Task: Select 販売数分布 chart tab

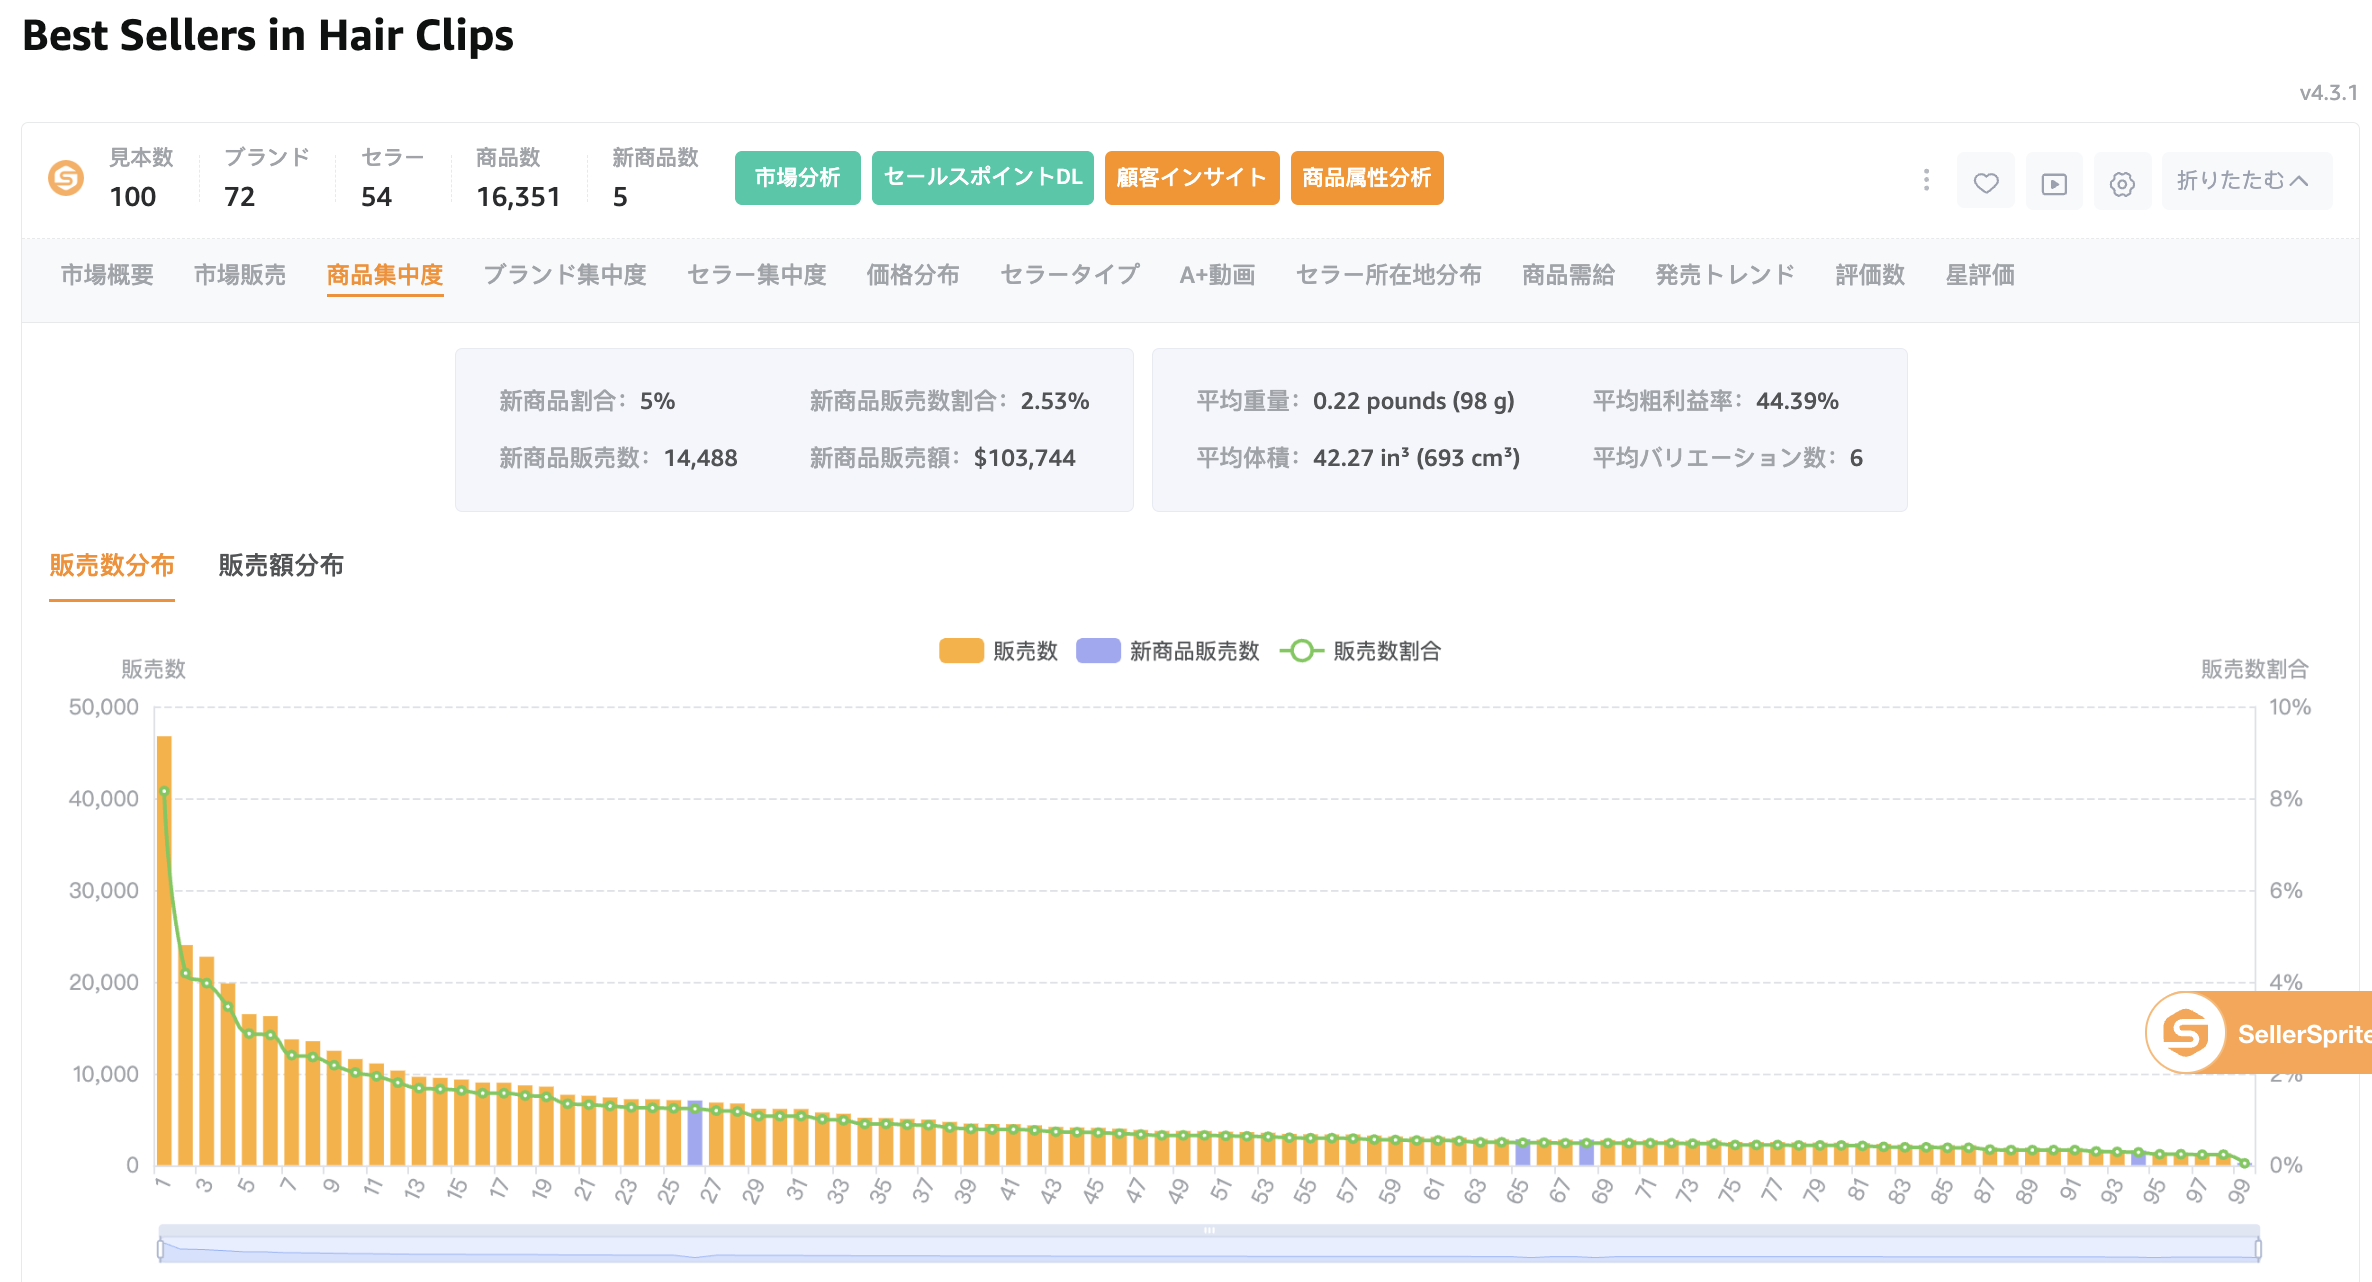Action: click(x=112, y=566)
